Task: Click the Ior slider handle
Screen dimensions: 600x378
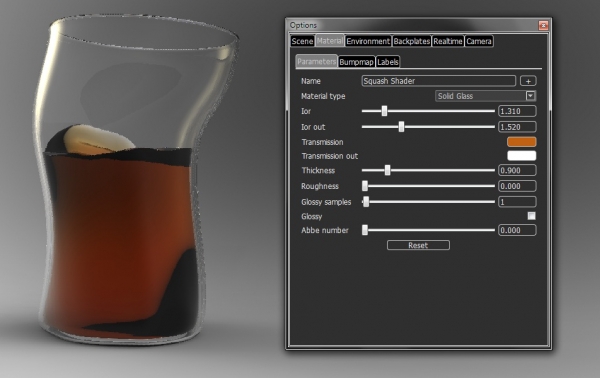Action: [384, 111]
